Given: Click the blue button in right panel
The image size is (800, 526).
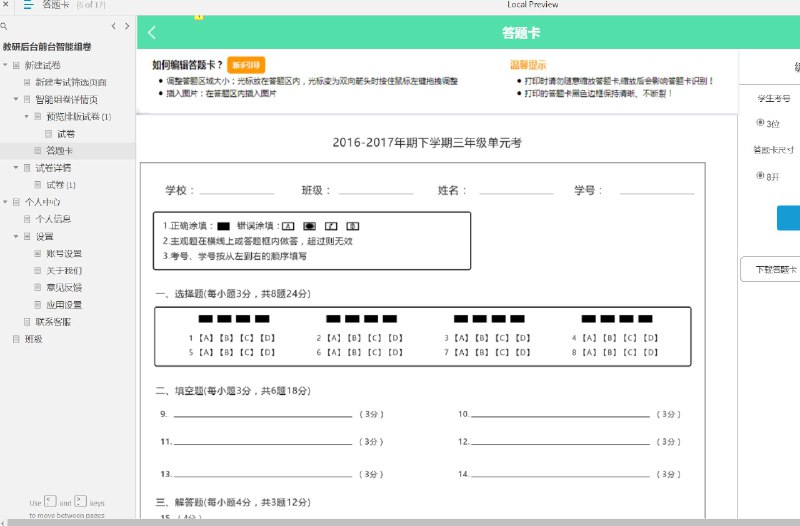Looking at the screenshot, I should 788,218.
